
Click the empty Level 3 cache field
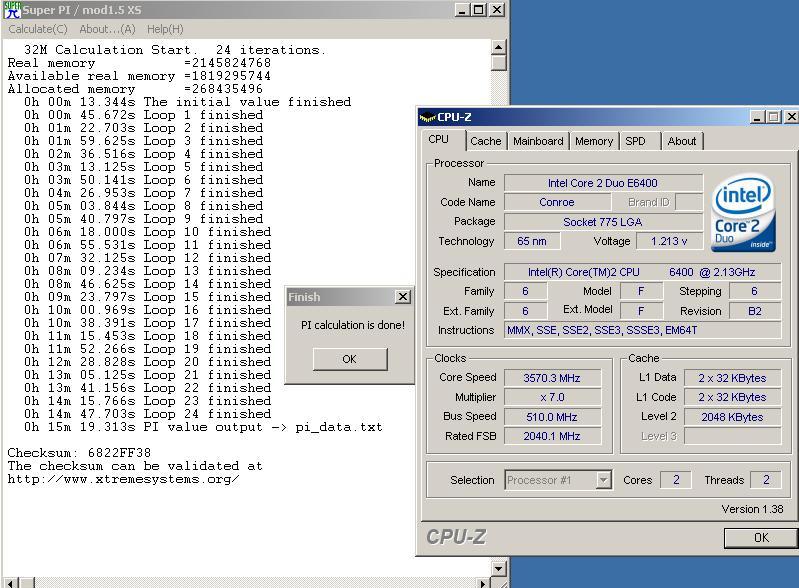732,436
